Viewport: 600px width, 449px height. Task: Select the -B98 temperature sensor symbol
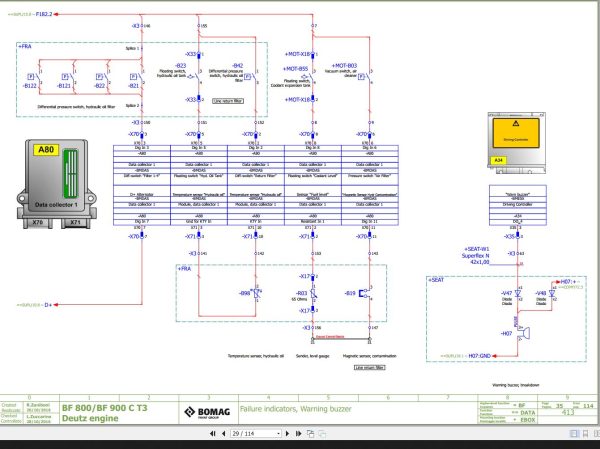click(256, 293)
